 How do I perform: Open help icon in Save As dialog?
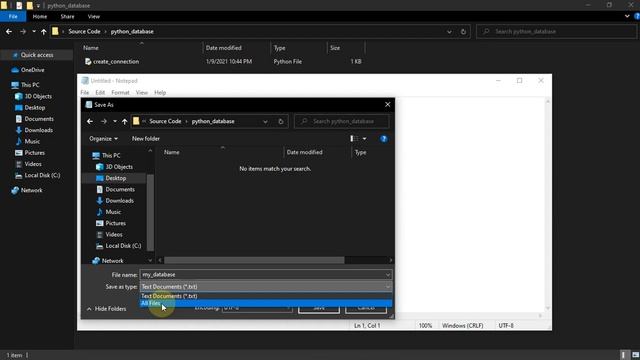coord(384,139)
